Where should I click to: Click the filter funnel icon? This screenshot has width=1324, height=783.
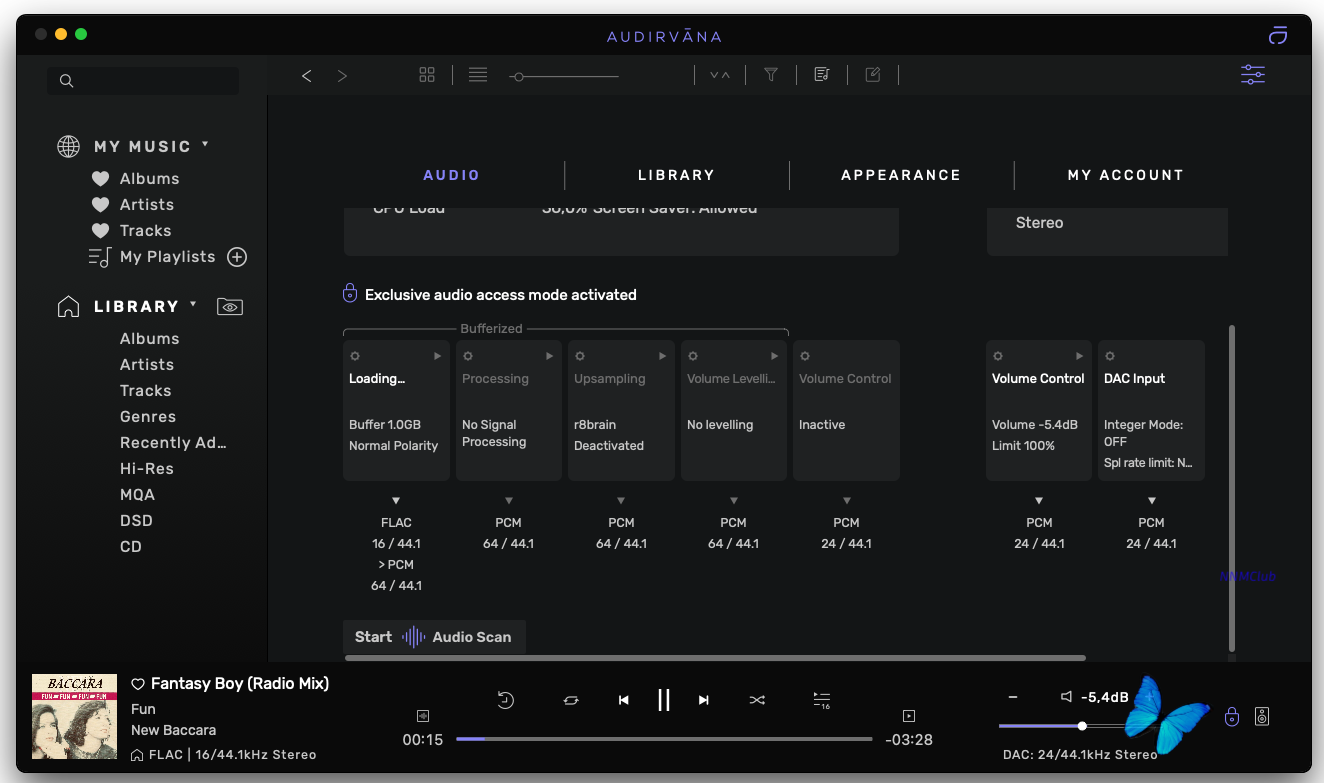(771, 75)
